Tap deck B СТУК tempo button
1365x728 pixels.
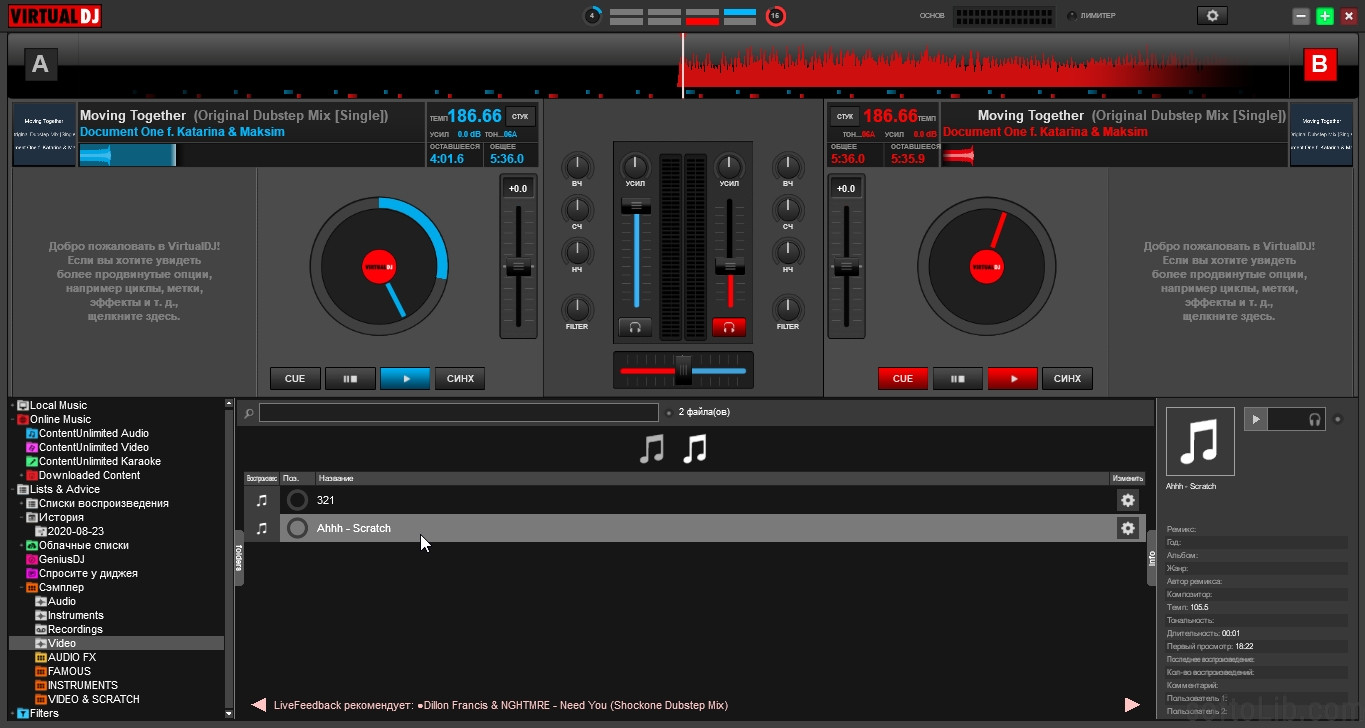pos(845,116)
